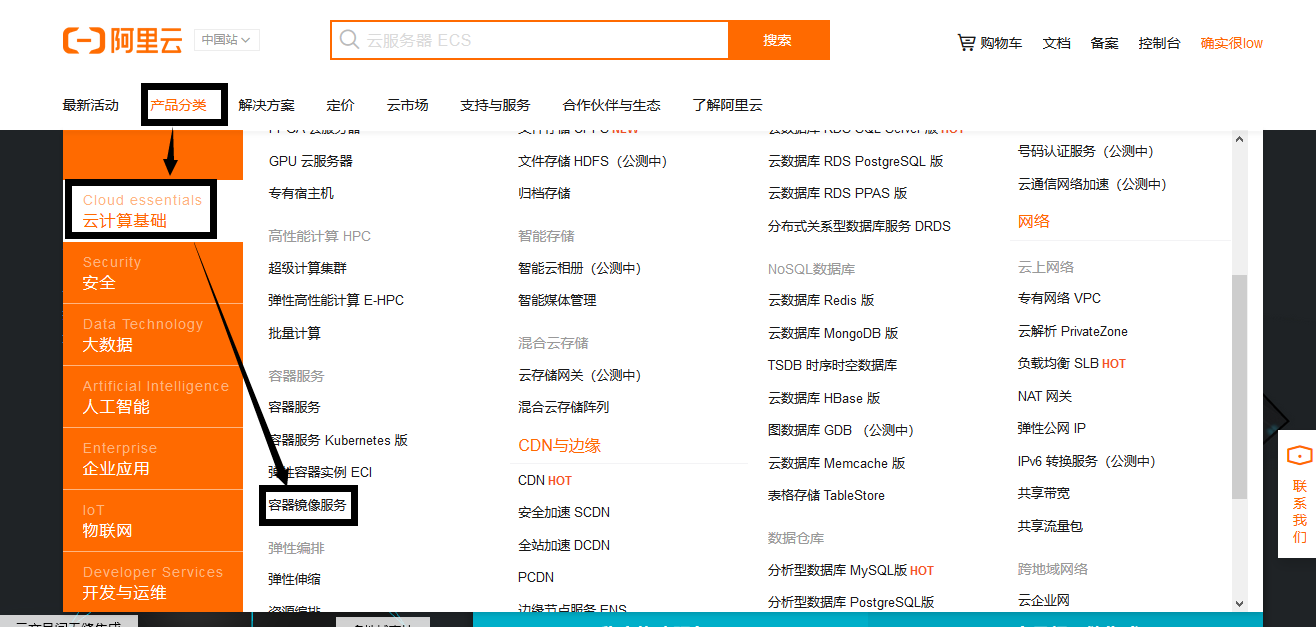This screenshot has width=1316, height=627.
Task: Click the product menu scrollbar thumb
Action: [x=1240, y=387]
